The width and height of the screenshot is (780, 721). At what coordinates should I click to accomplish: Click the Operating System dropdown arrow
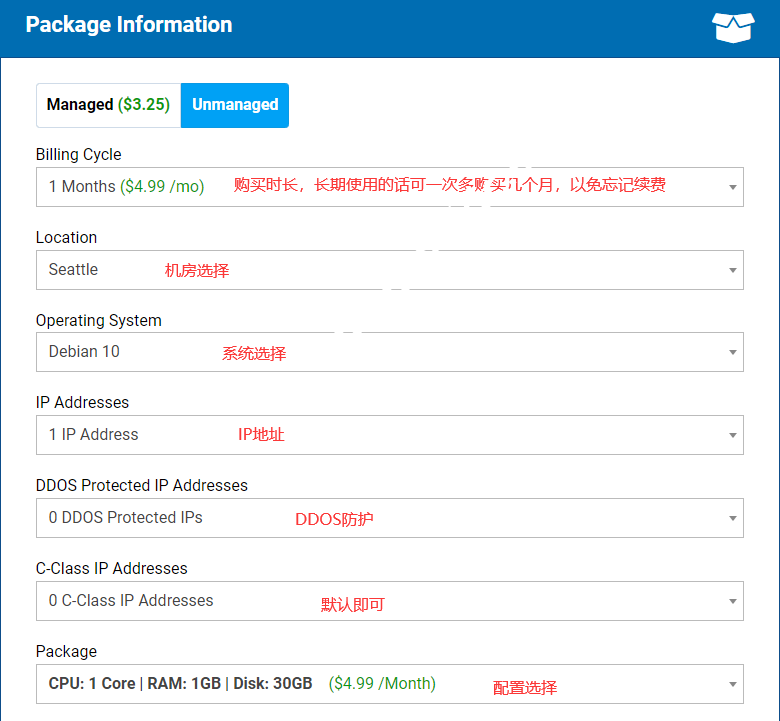[733, 352]
